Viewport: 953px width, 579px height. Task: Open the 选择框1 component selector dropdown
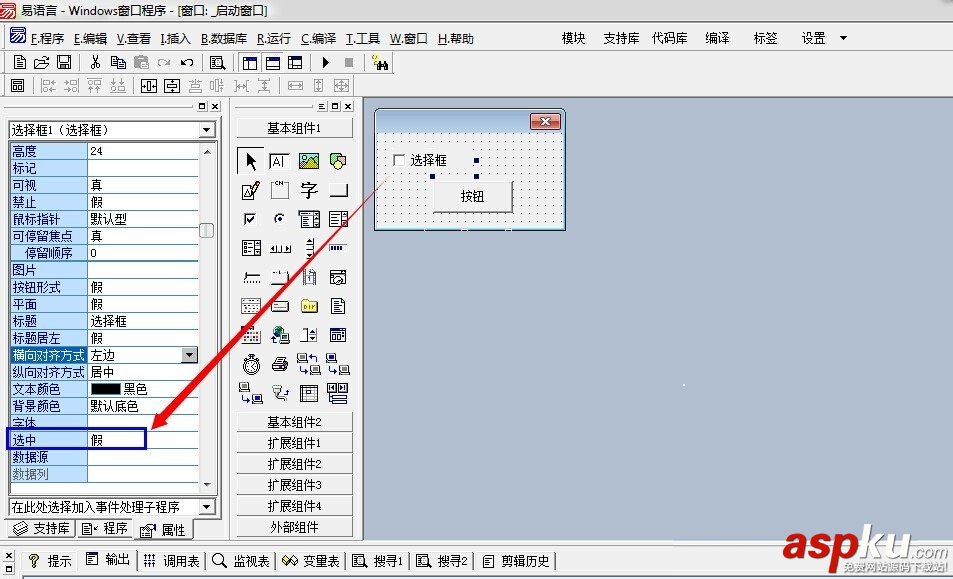click(206, 130)
